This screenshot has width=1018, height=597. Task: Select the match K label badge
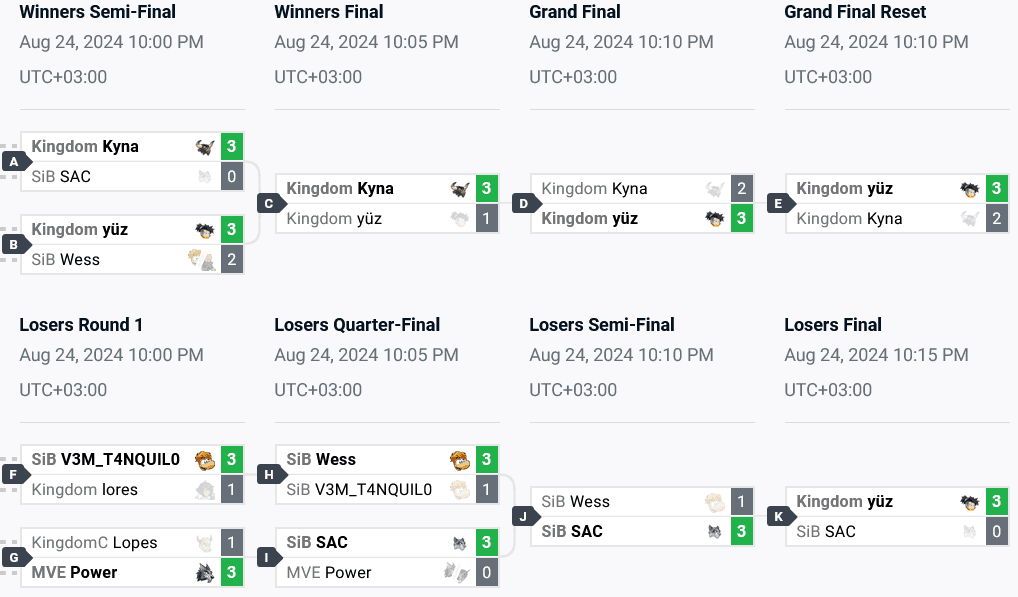click(778, 516)
